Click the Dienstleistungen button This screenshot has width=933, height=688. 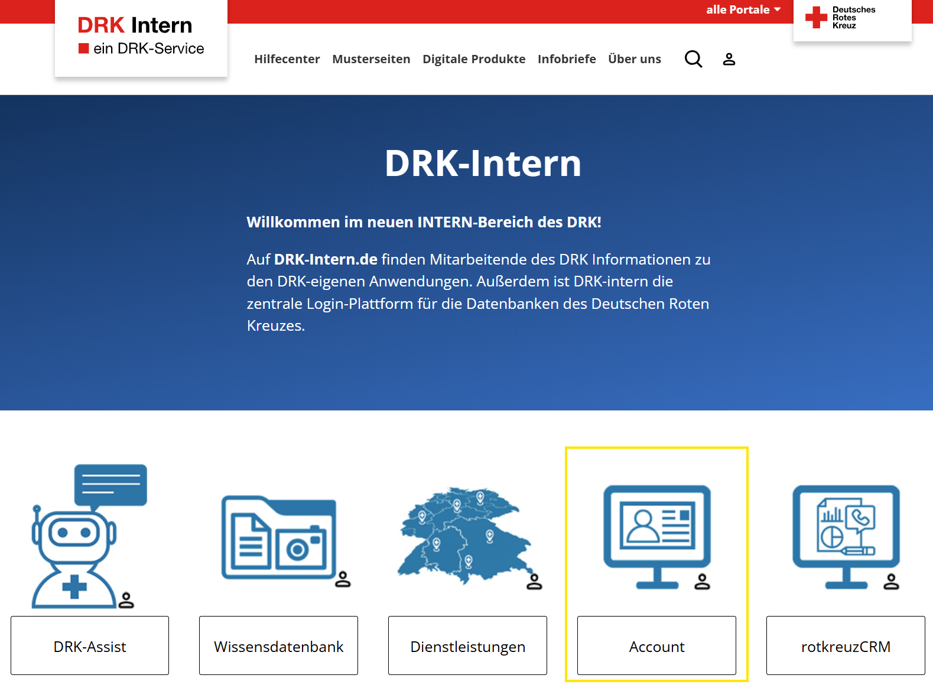(468, 646)
